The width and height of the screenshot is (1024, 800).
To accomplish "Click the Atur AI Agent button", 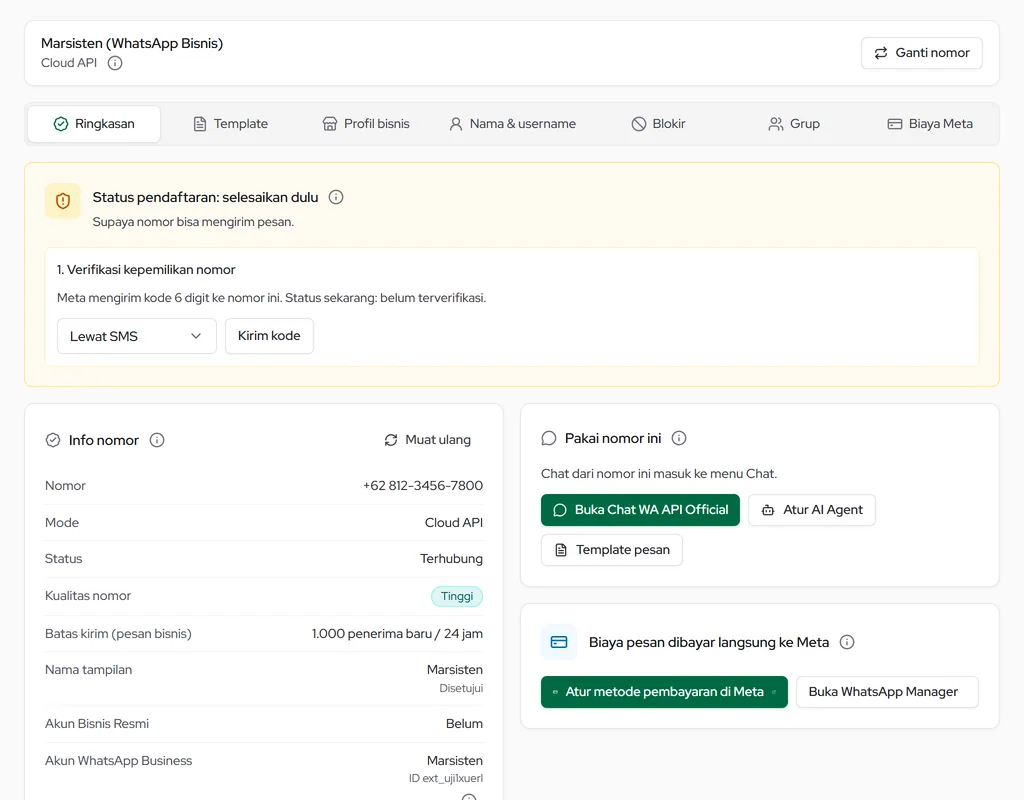I will point(812,510).
